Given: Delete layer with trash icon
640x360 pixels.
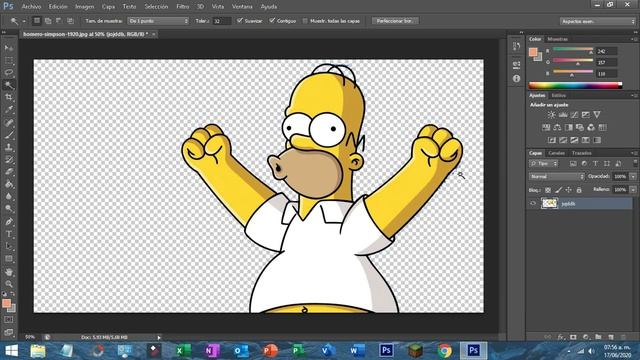Looking at the screenshot, I should click(623, 337).
